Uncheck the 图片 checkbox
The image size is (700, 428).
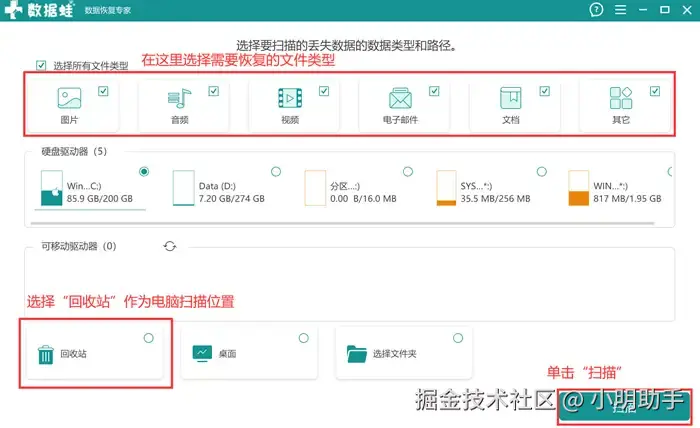[x=103, y=91]
